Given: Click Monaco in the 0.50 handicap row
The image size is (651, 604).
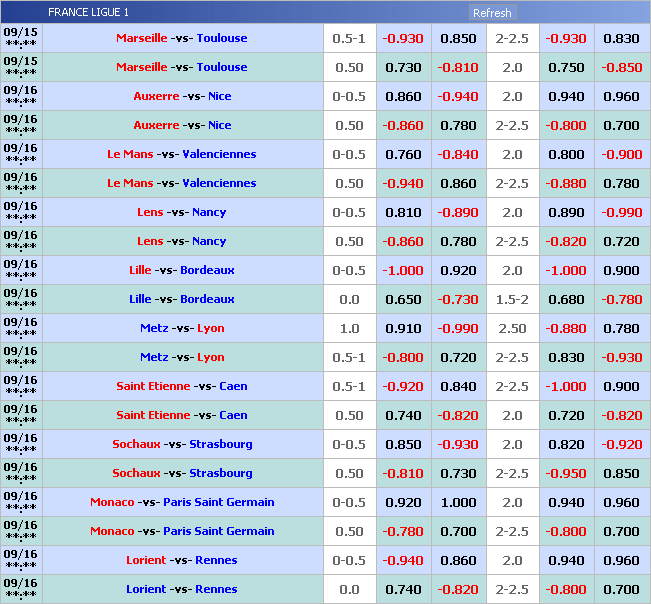Looking at the screenshot, I should (x=111, y=531).
